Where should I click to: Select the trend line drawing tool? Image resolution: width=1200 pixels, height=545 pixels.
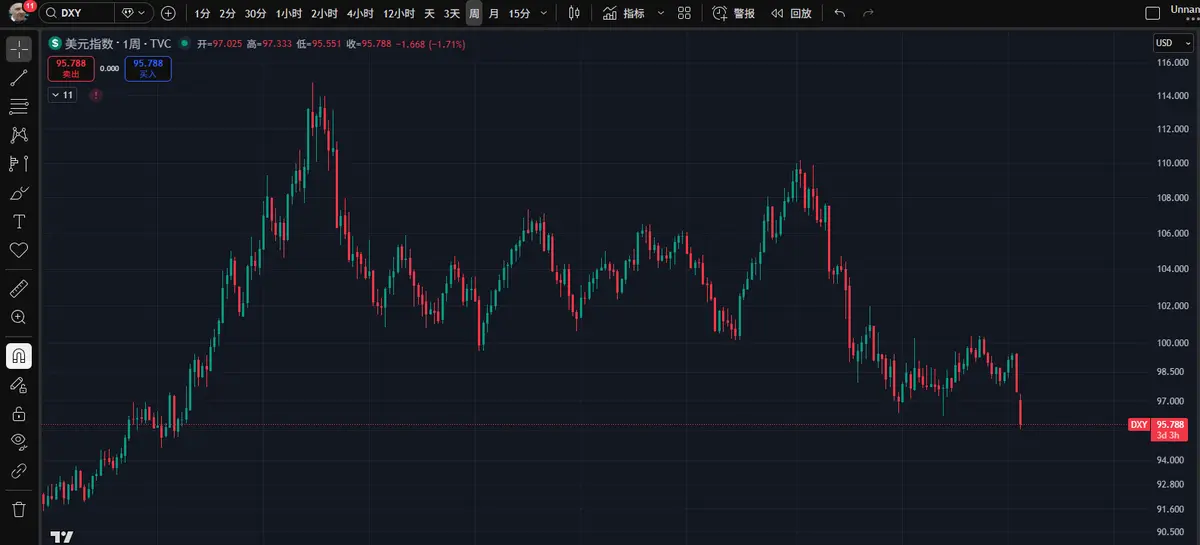coord(19,78)
